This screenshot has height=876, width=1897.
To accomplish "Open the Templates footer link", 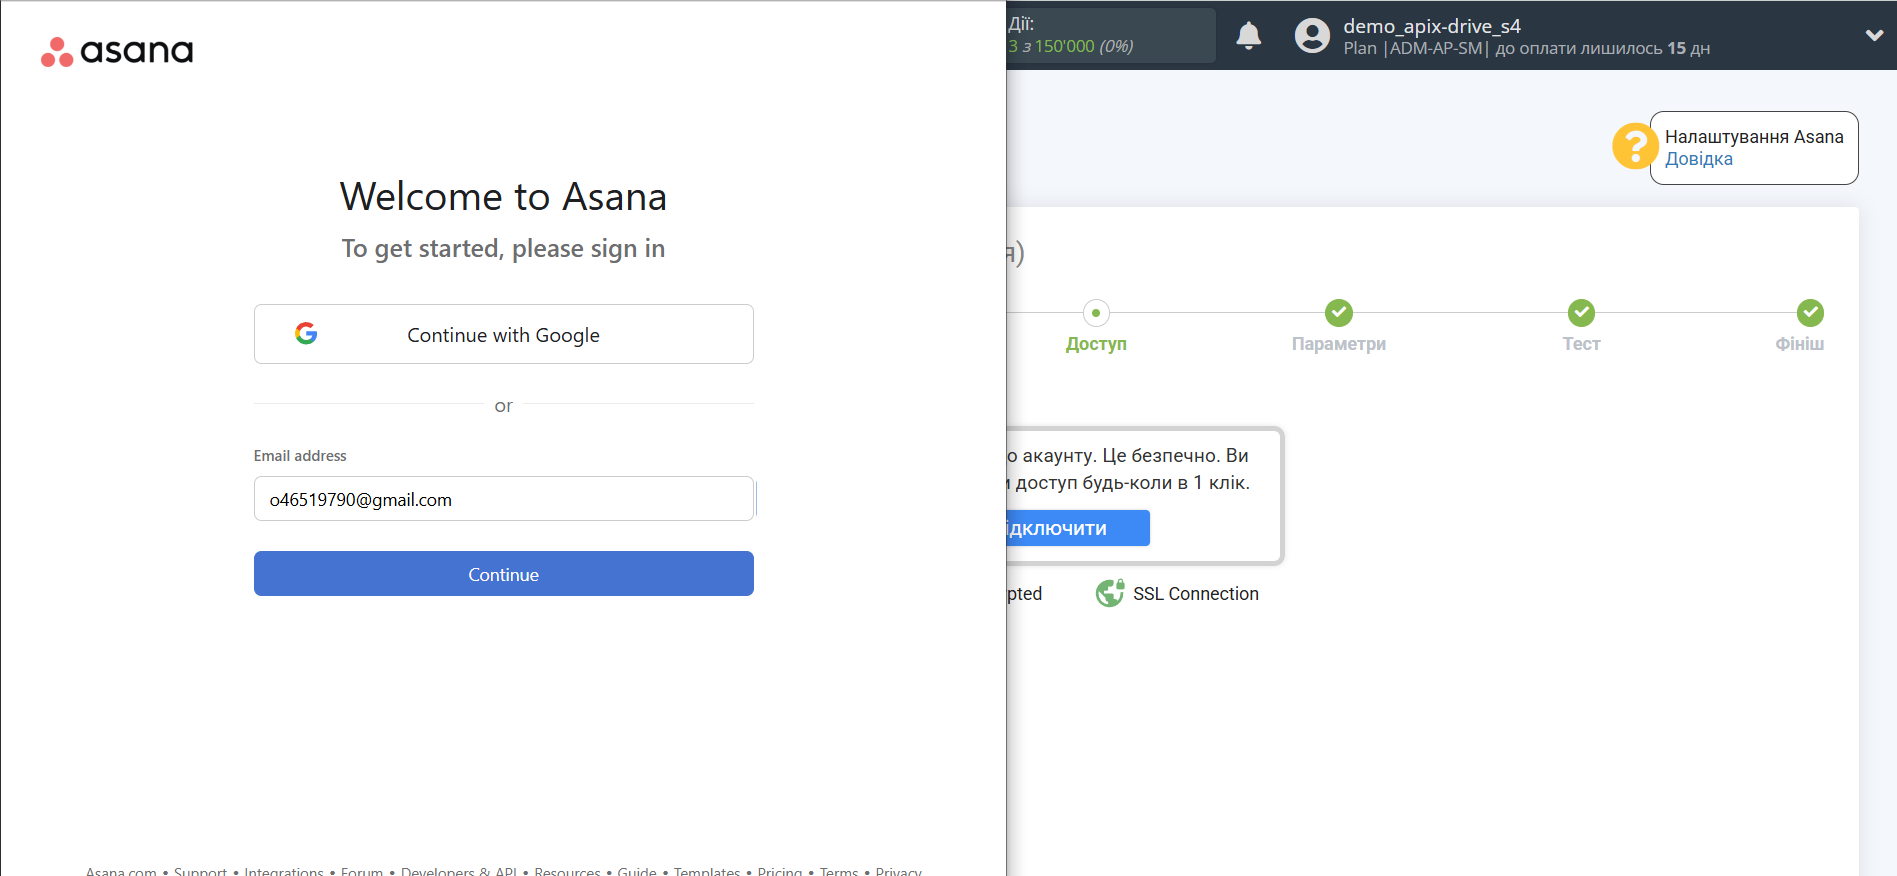I will [707, 871].
